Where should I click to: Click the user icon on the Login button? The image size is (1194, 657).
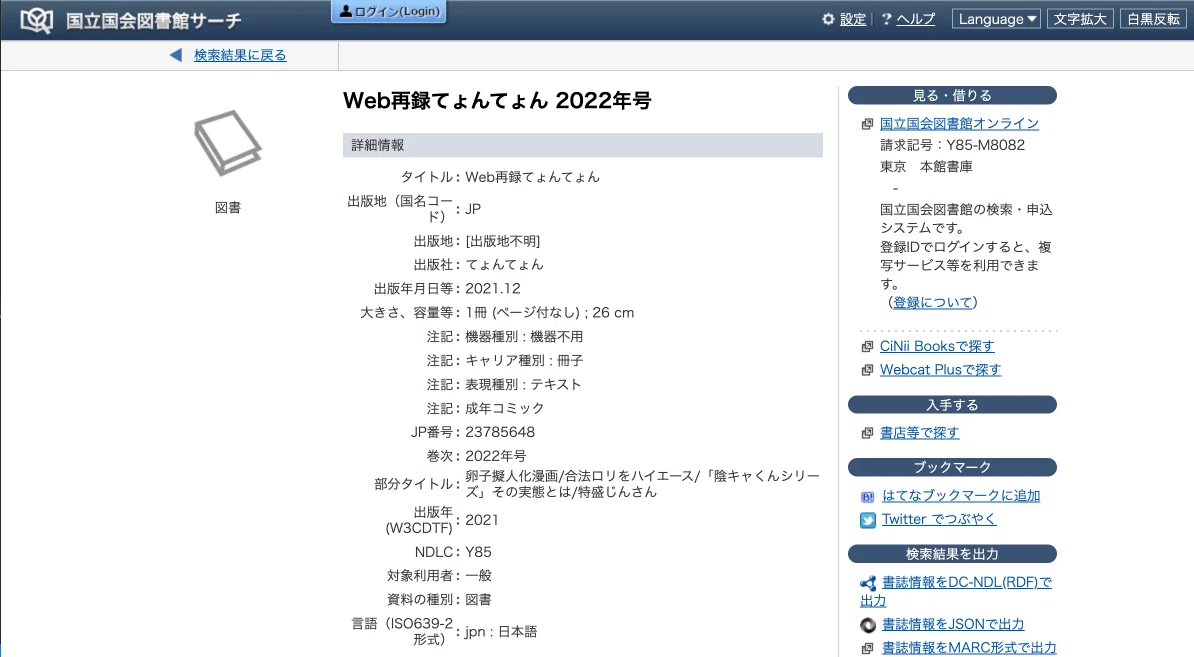tap(346, 11)
